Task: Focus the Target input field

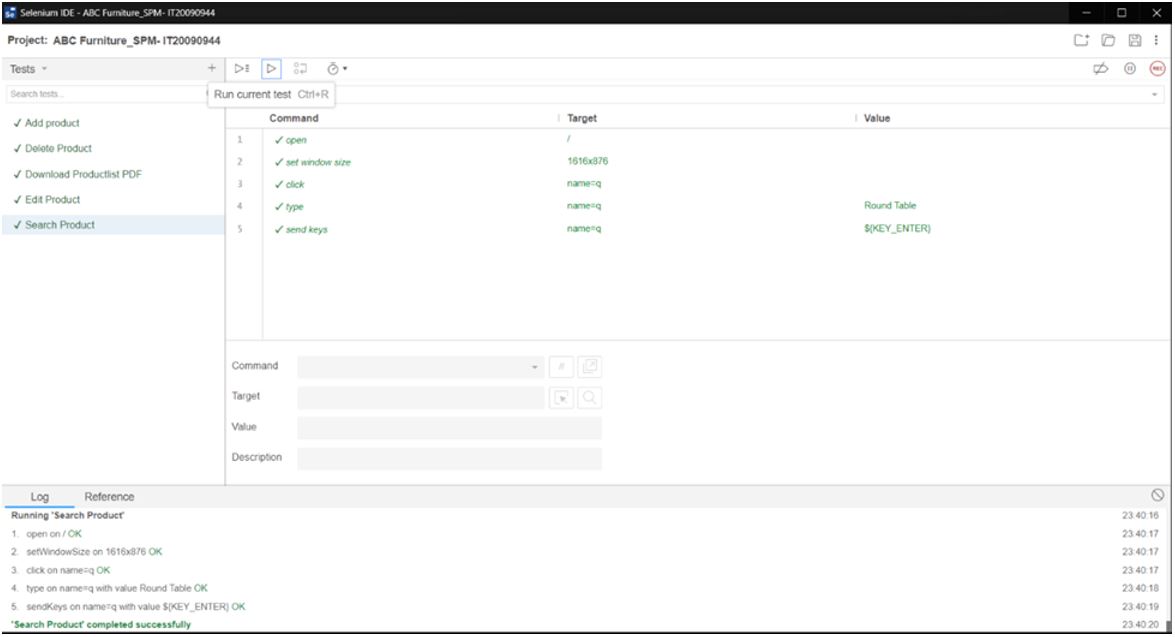Action: tap(420, 397)
